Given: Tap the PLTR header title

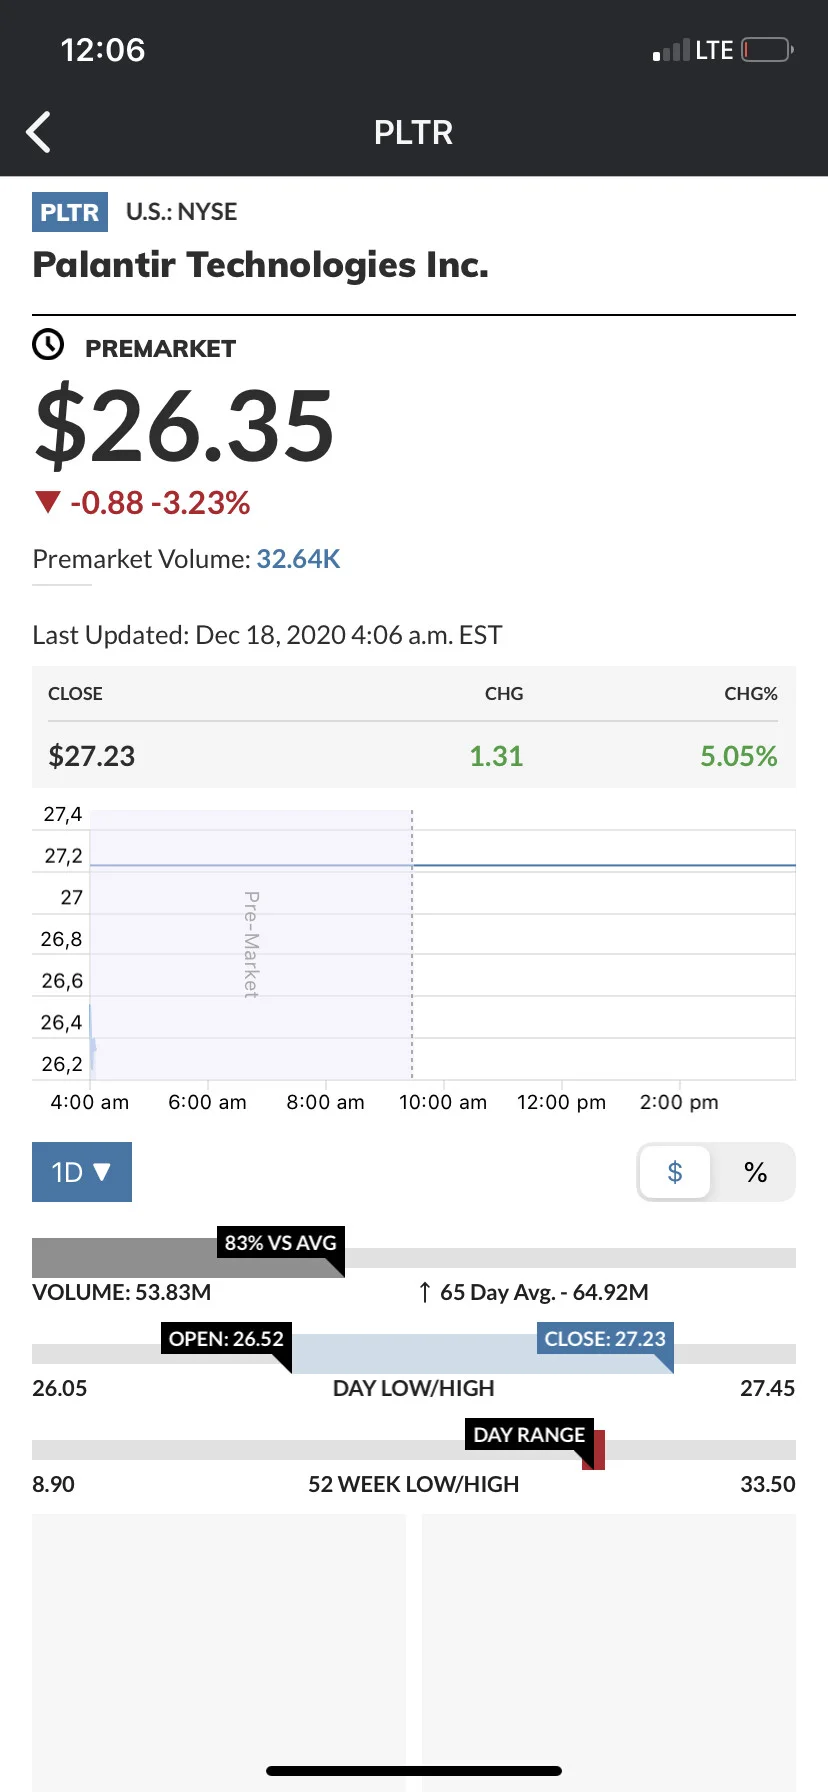Looking at the screenshot, I should pyautogui.click(x=413, y=132).
